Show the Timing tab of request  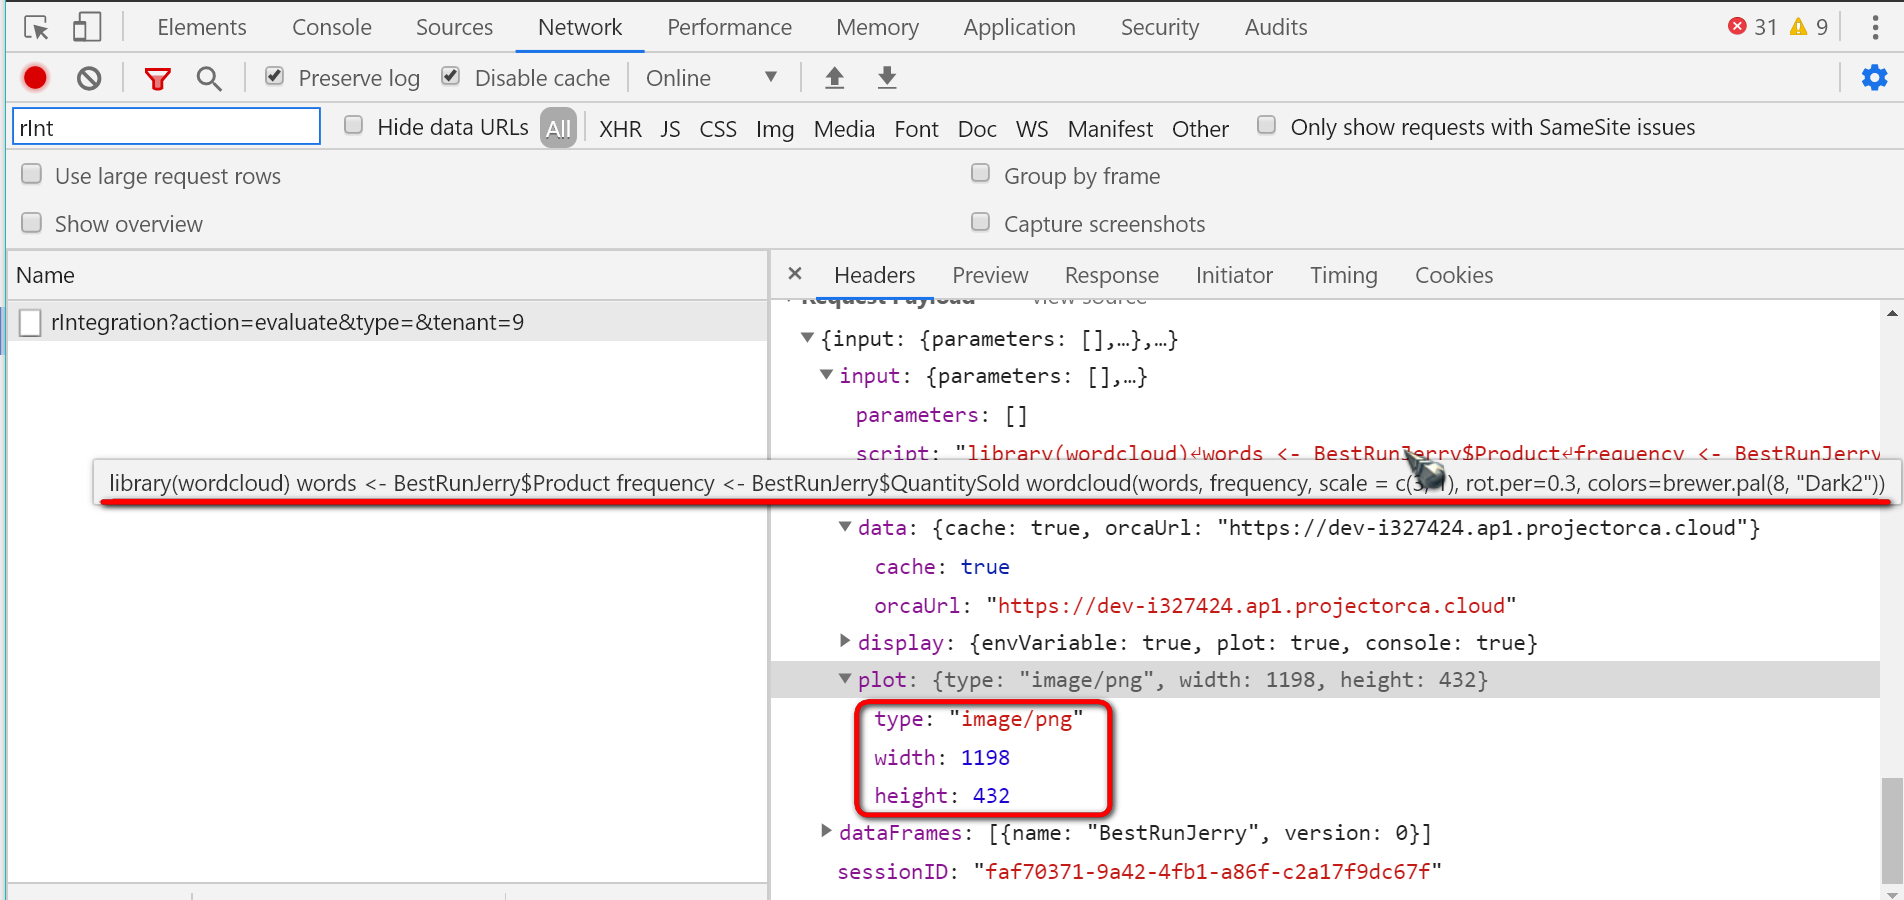(1344, 275)
